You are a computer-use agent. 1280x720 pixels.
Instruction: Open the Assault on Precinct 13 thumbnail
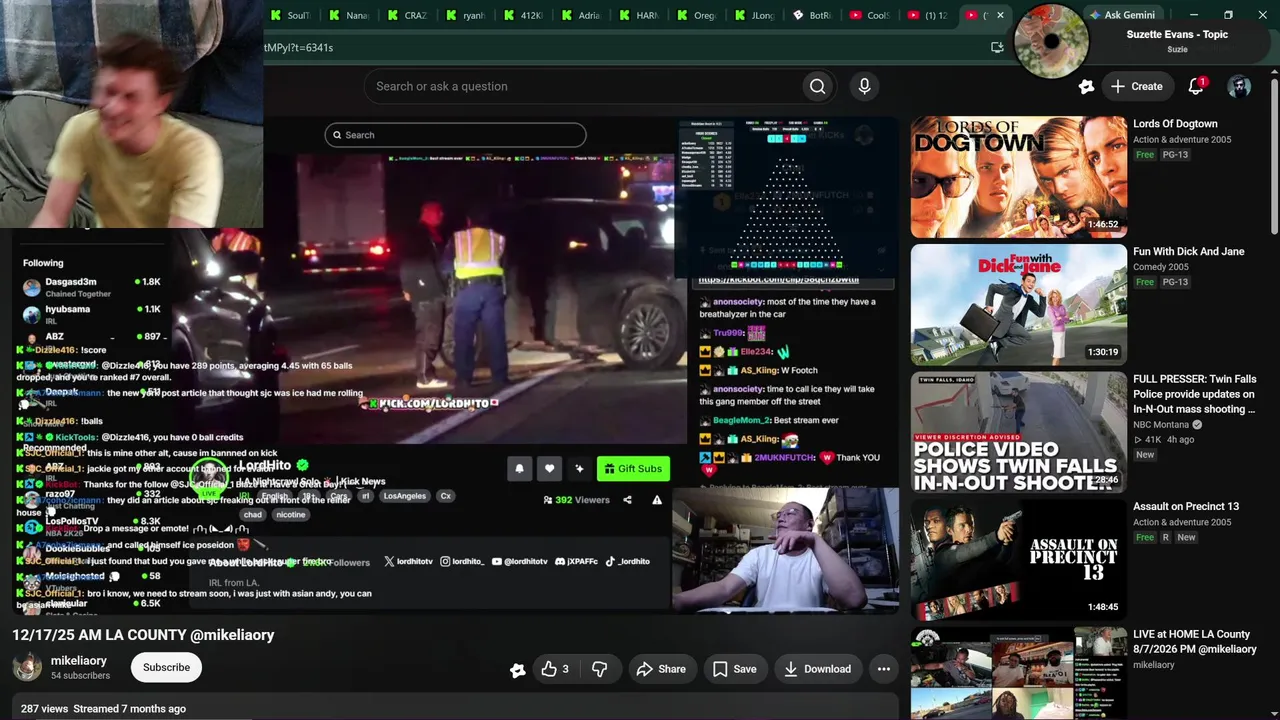click(x=1019, y=560)
